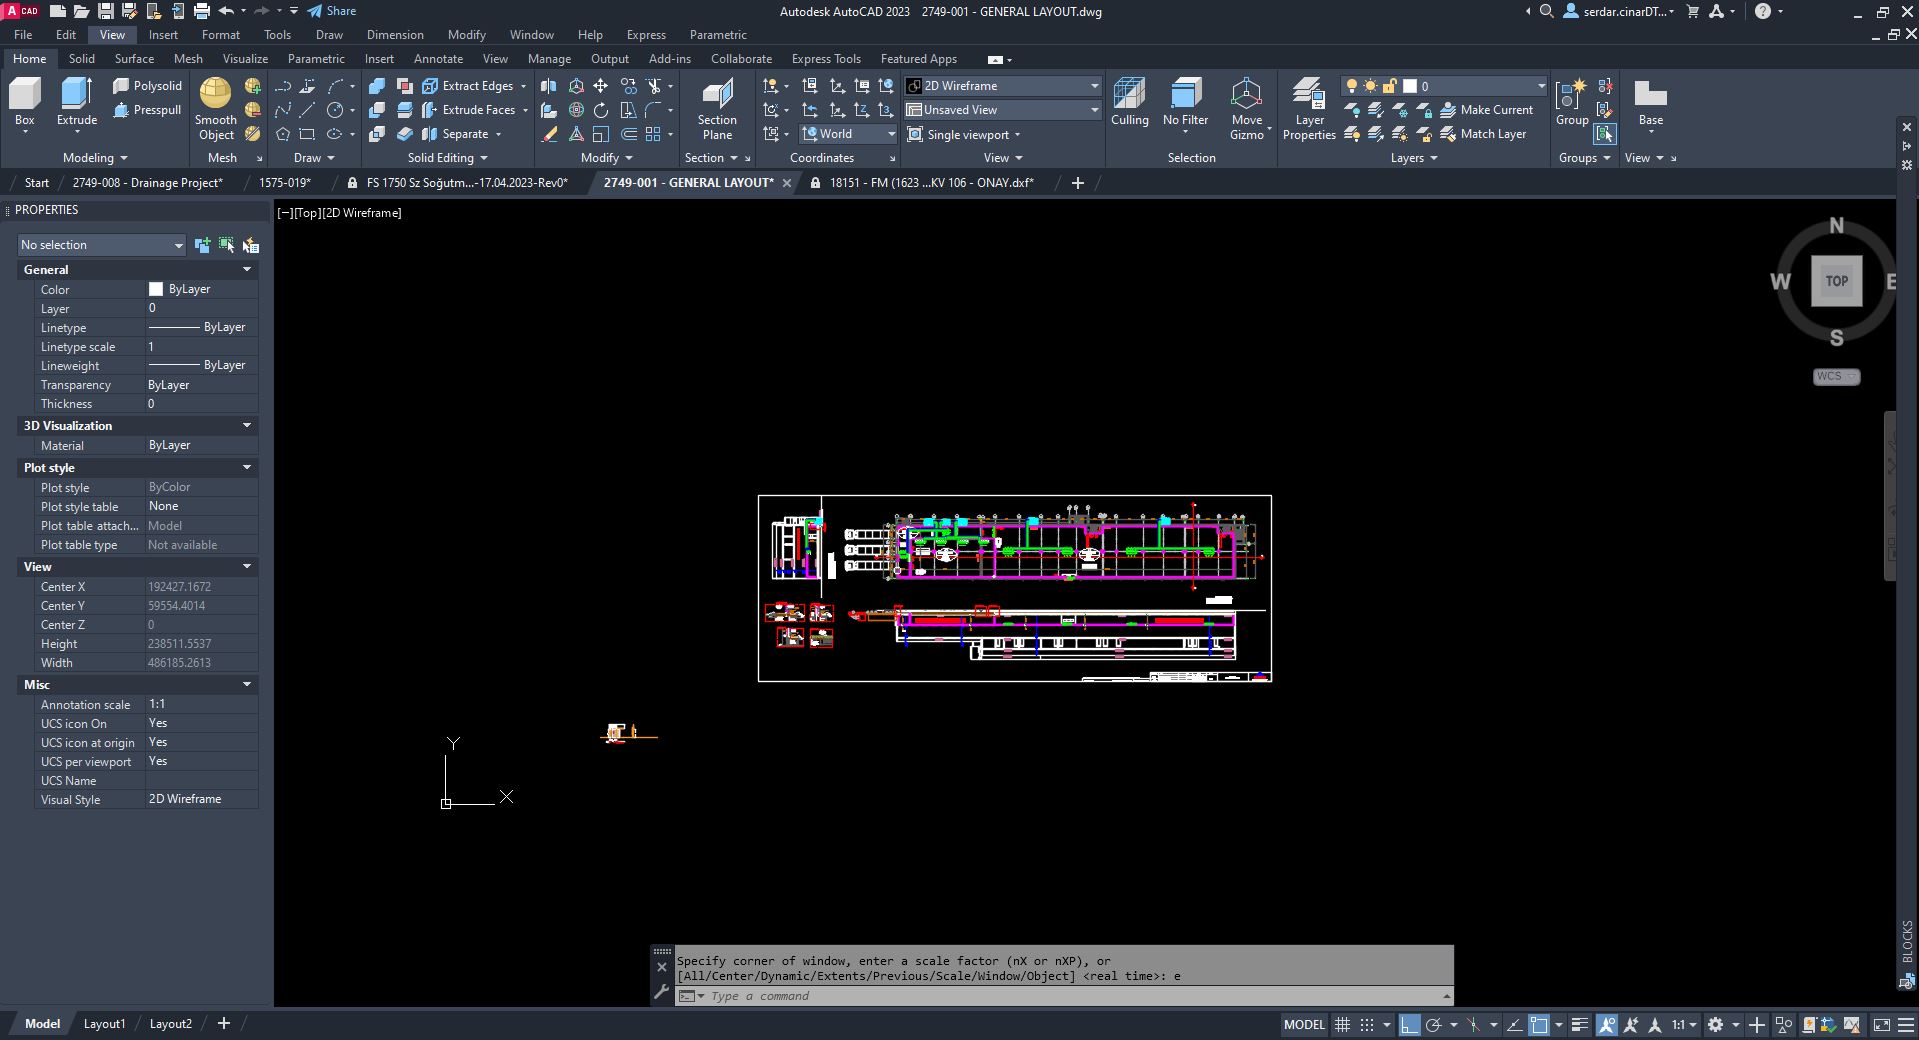This screenshot has height=1040, width=1919.
Task: Toggle the MODEL button in status bar
Action: [x=1303, y=1024]
